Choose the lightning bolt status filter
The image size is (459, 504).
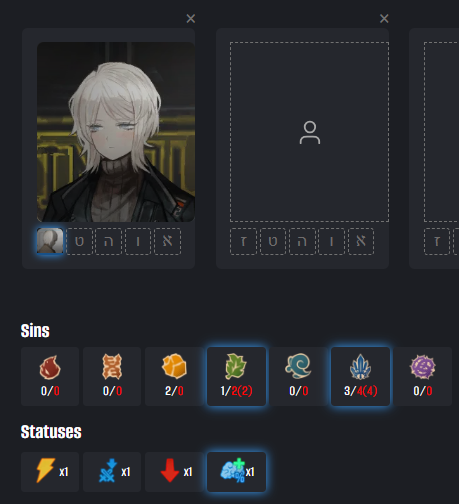click(x=50, y=472)
